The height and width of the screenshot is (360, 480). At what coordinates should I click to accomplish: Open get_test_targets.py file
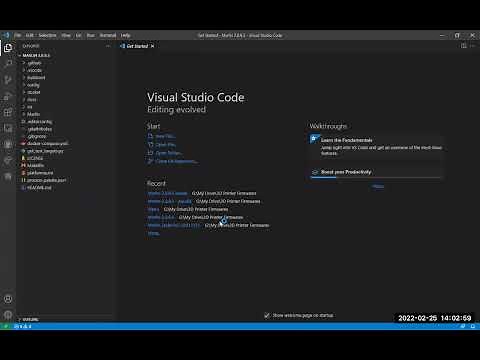[x=45, y=151]
